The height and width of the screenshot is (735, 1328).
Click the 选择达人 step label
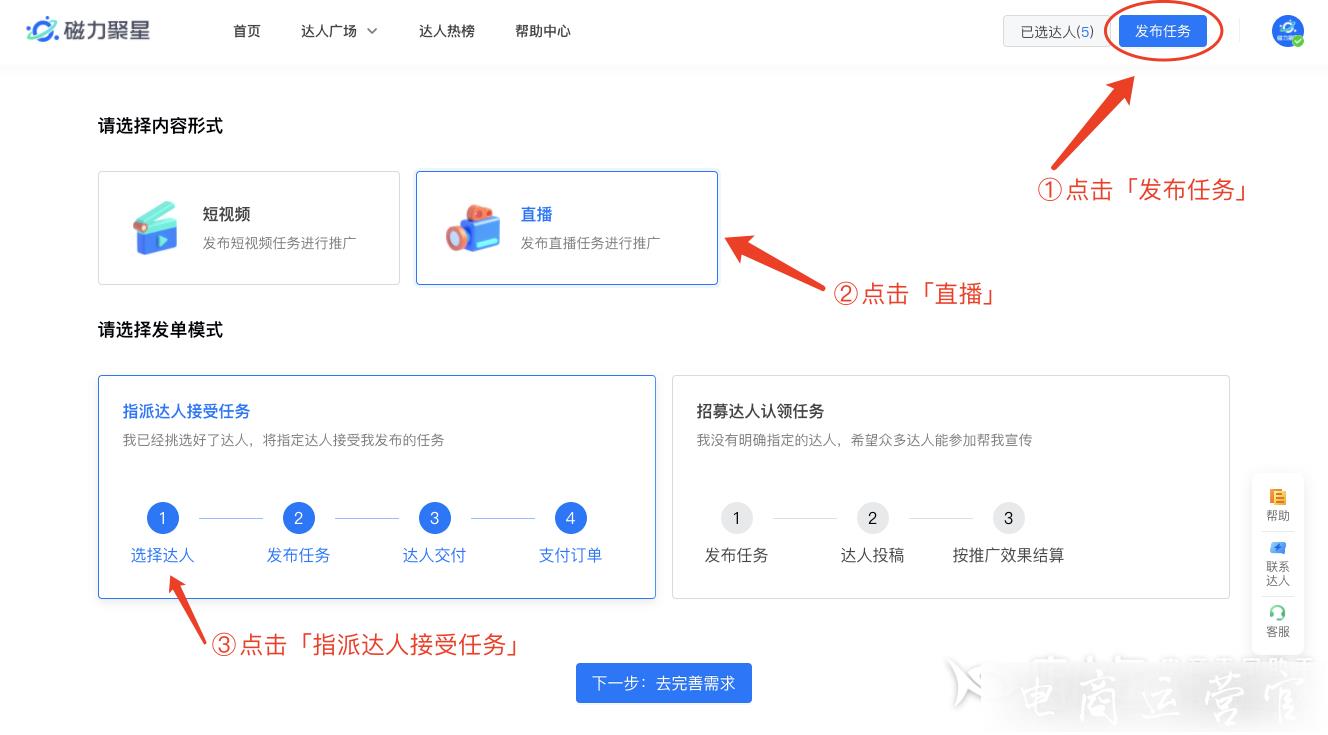pos(162,555)
